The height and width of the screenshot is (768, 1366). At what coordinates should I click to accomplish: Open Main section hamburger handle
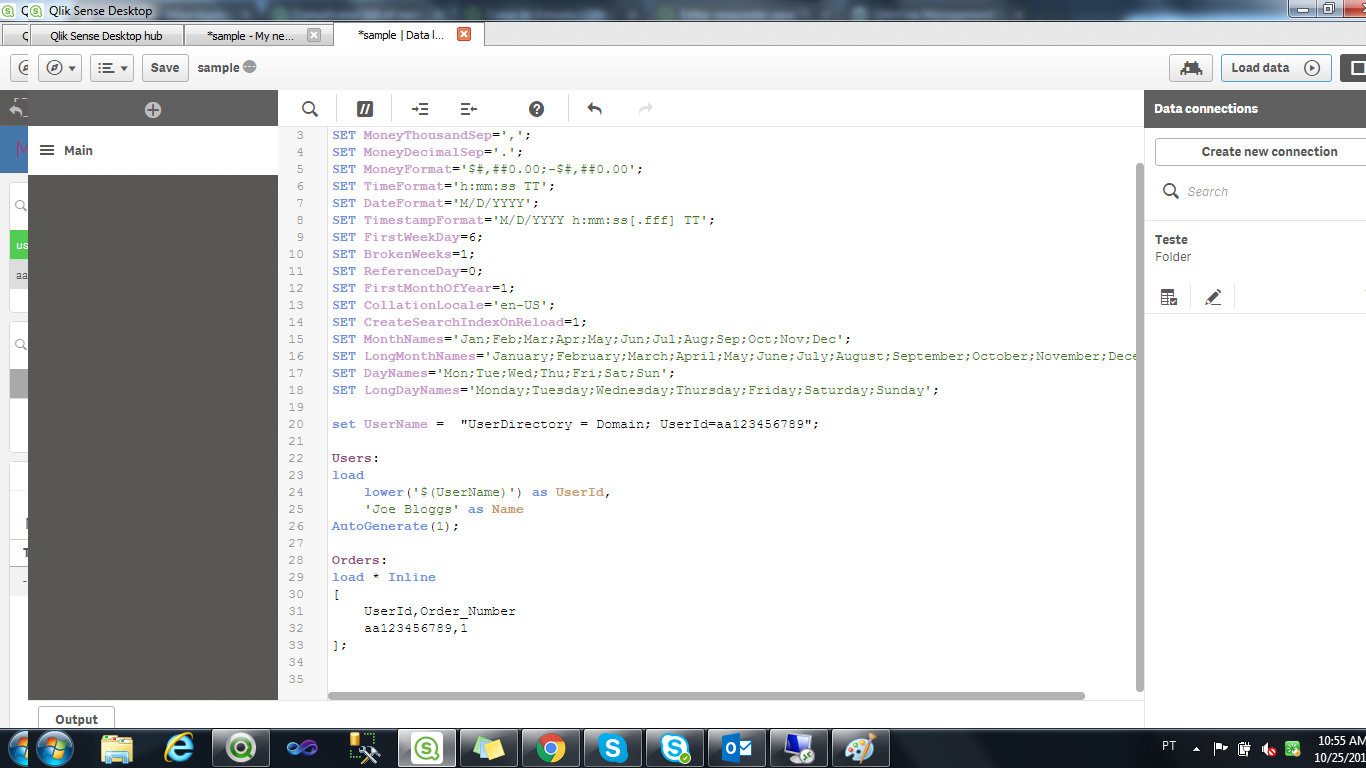47,150
